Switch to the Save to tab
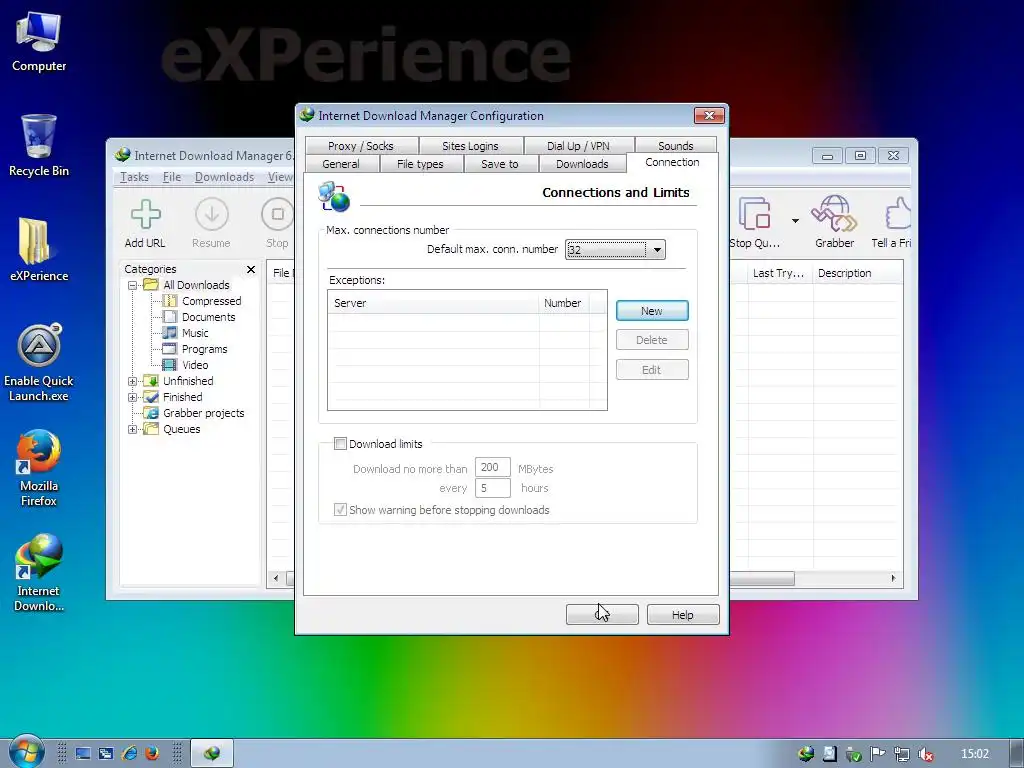 [500, 164]
